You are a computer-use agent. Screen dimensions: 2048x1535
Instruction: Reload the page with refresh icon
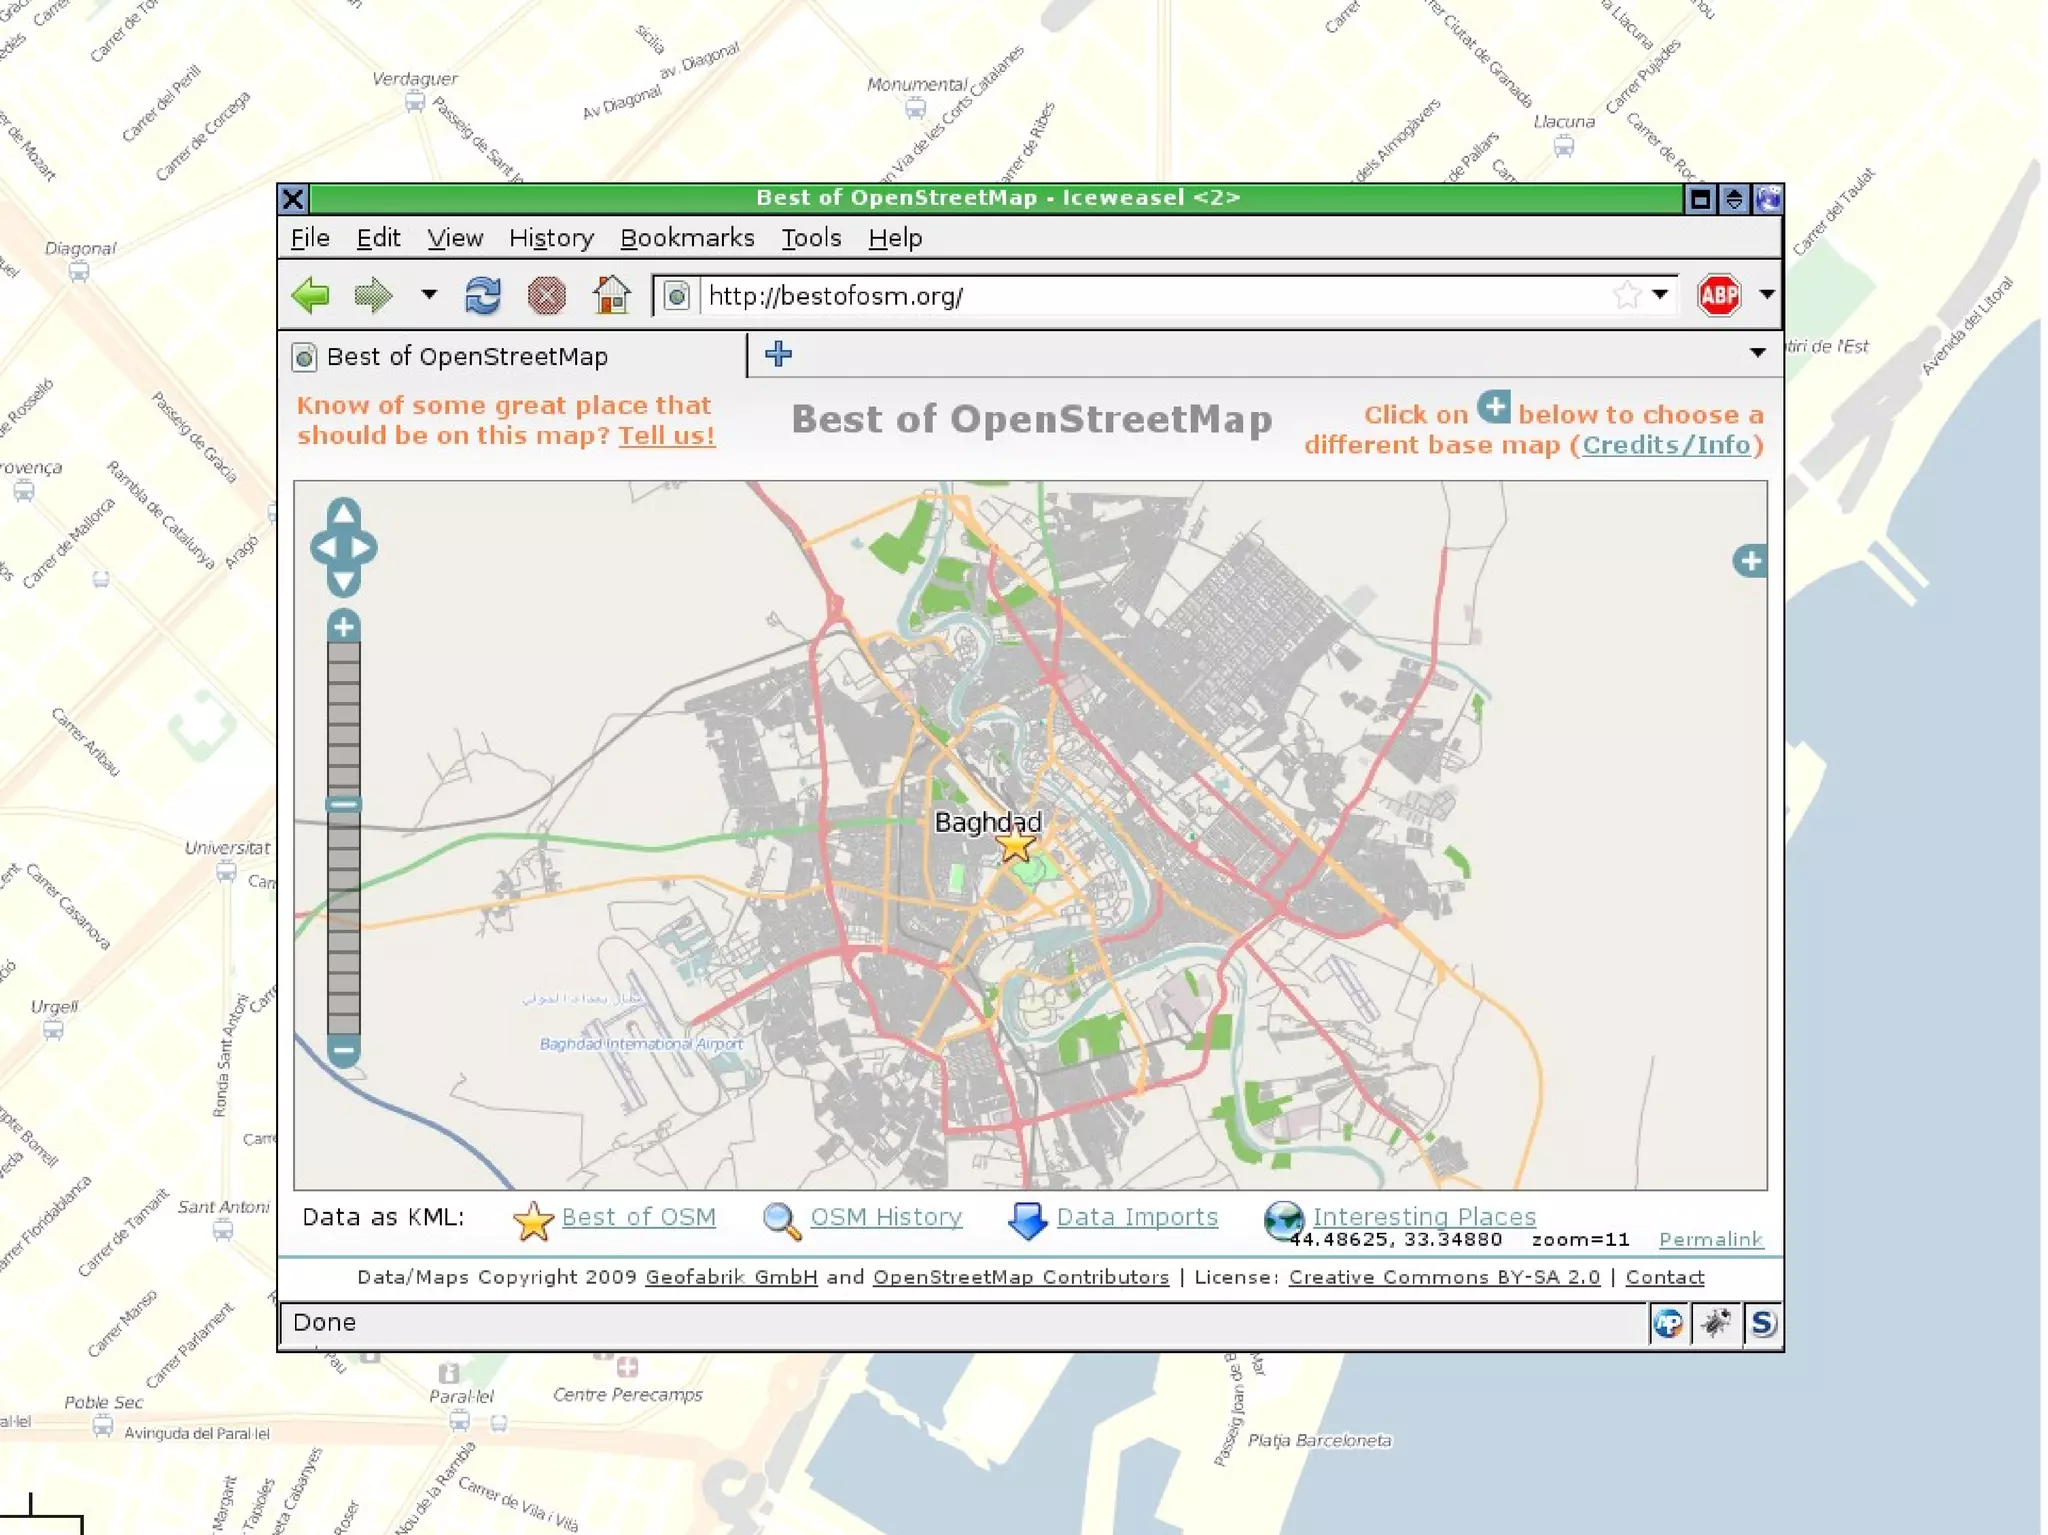point(483,296)
